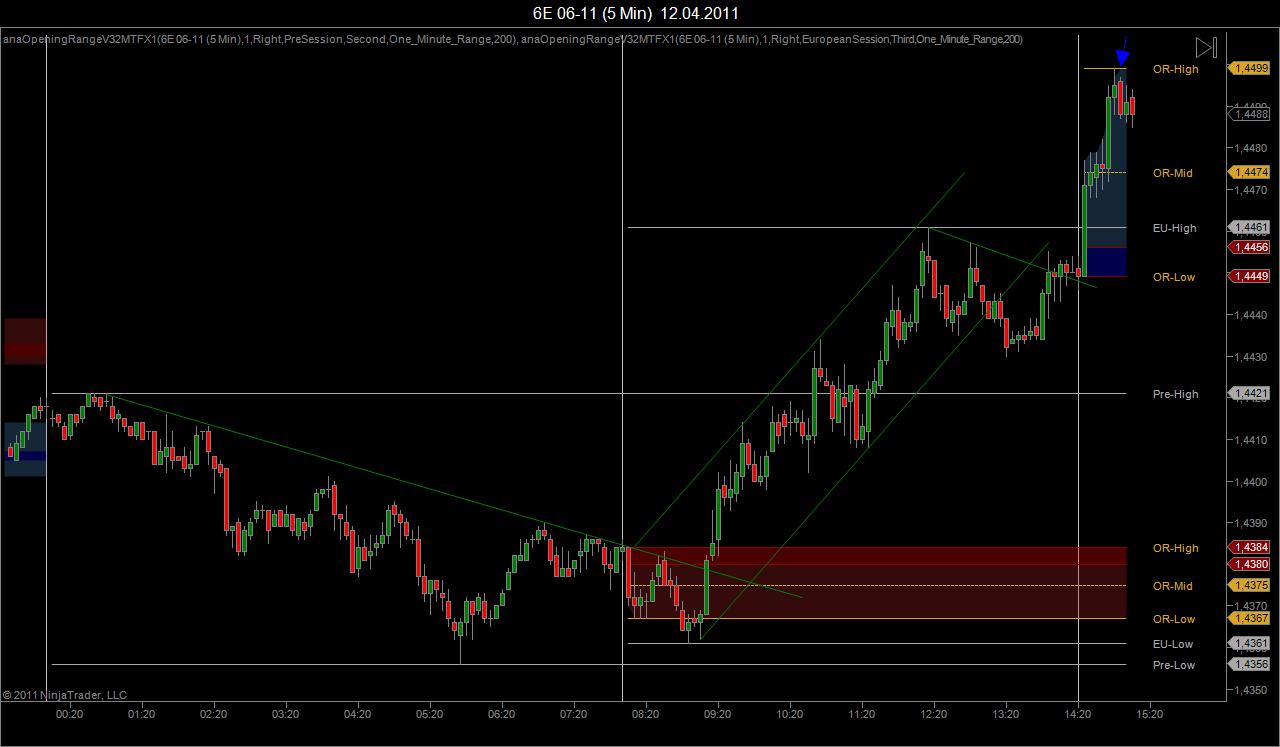Select the Pre-High level label

(1175, 394)
